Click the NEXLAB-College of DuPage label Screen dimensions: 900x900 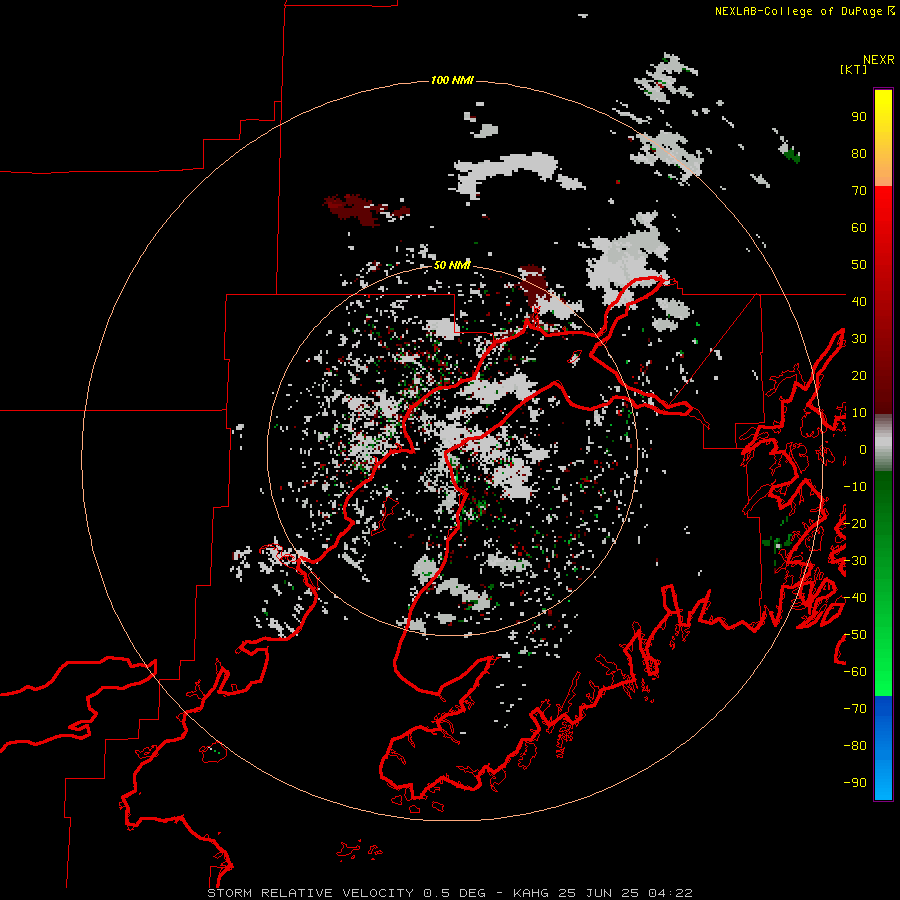800,11
